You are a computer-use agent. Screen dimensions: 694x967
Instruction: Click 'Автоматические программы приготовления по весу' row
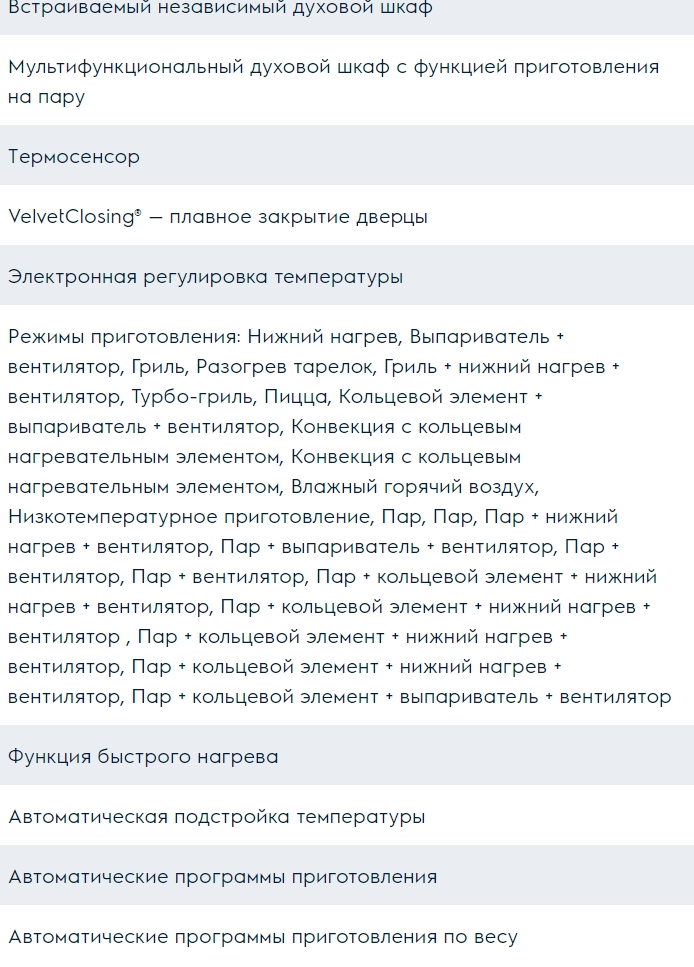pyautogui.click(x=263, y=937)
